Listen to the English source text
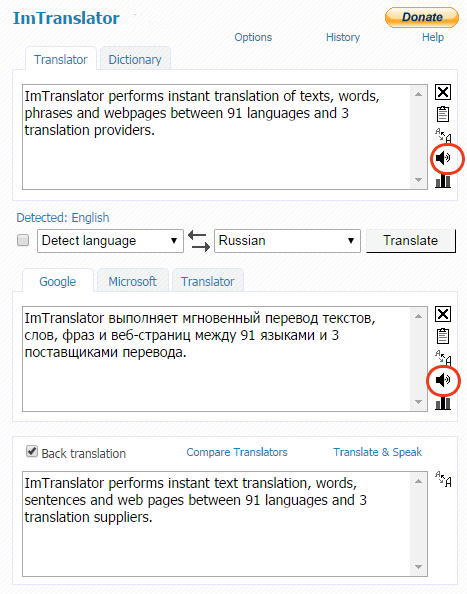The image size is (467, 594). pos(443,158)
